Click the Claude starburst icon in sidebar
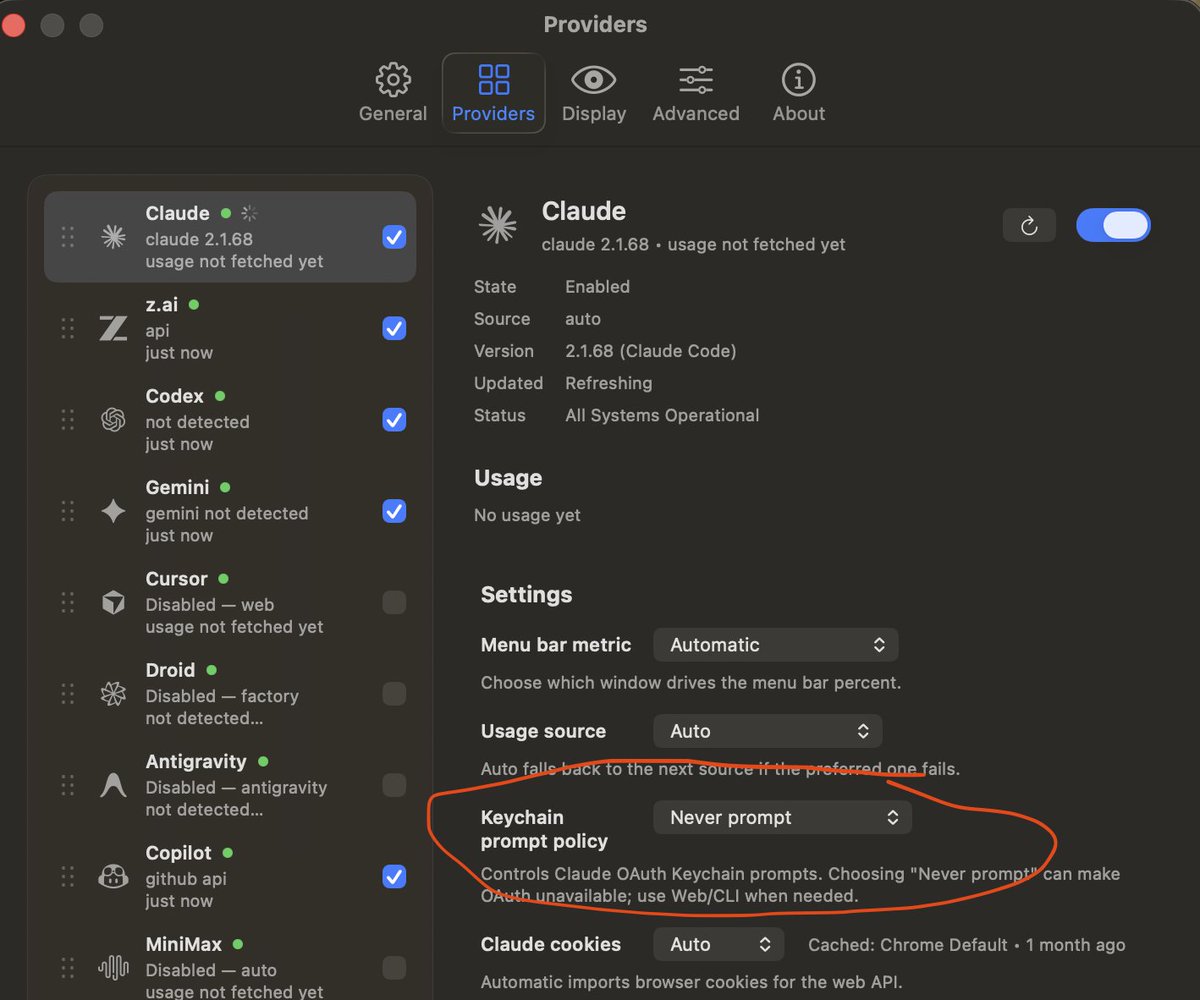The width and height of the screenshot is (1200, 1000). point(113,237)
